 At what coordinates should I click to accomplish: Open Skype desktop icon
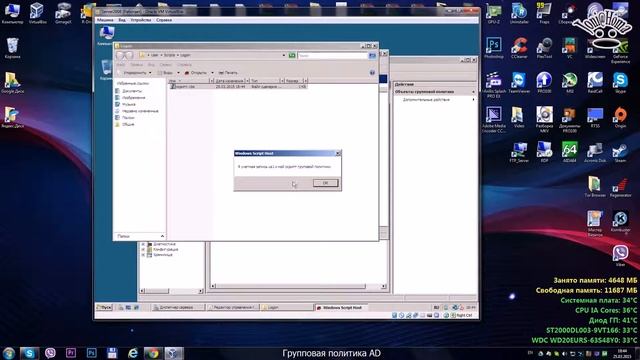coord(620,82)
